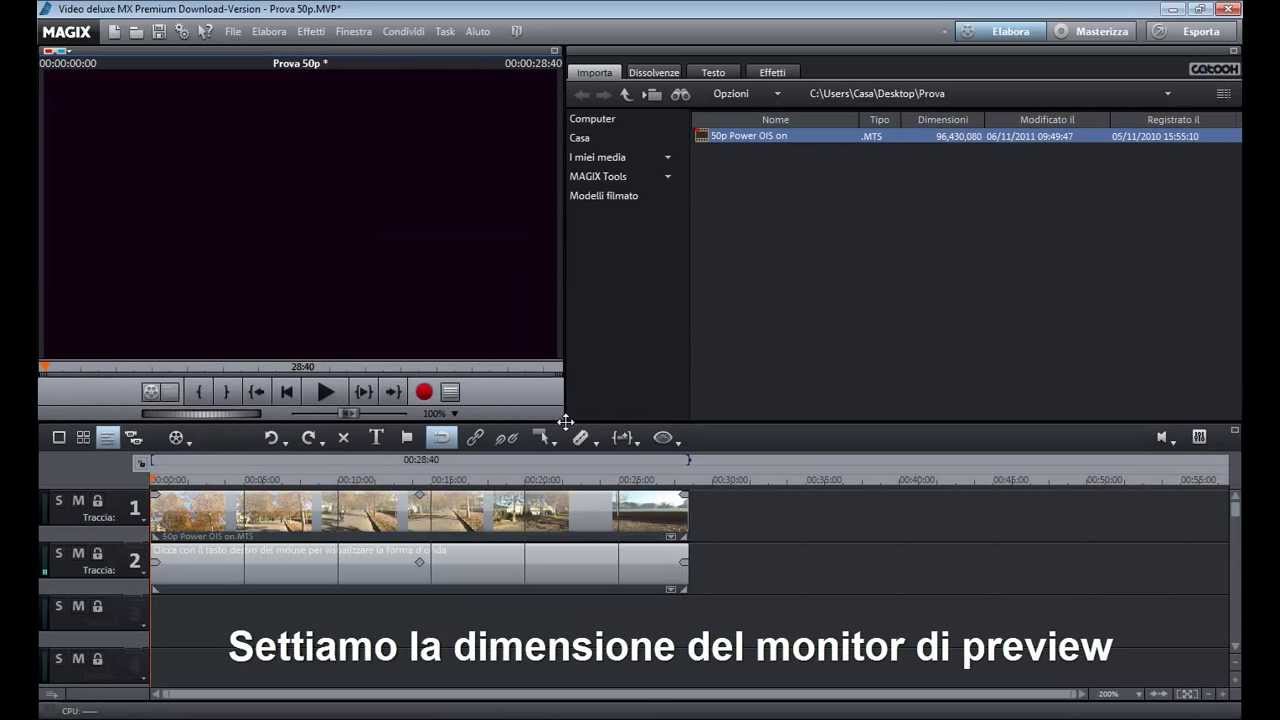Viewport: 1280px width, 720px height.
Task: Expand the I miei media section
Action: point(668,157)
